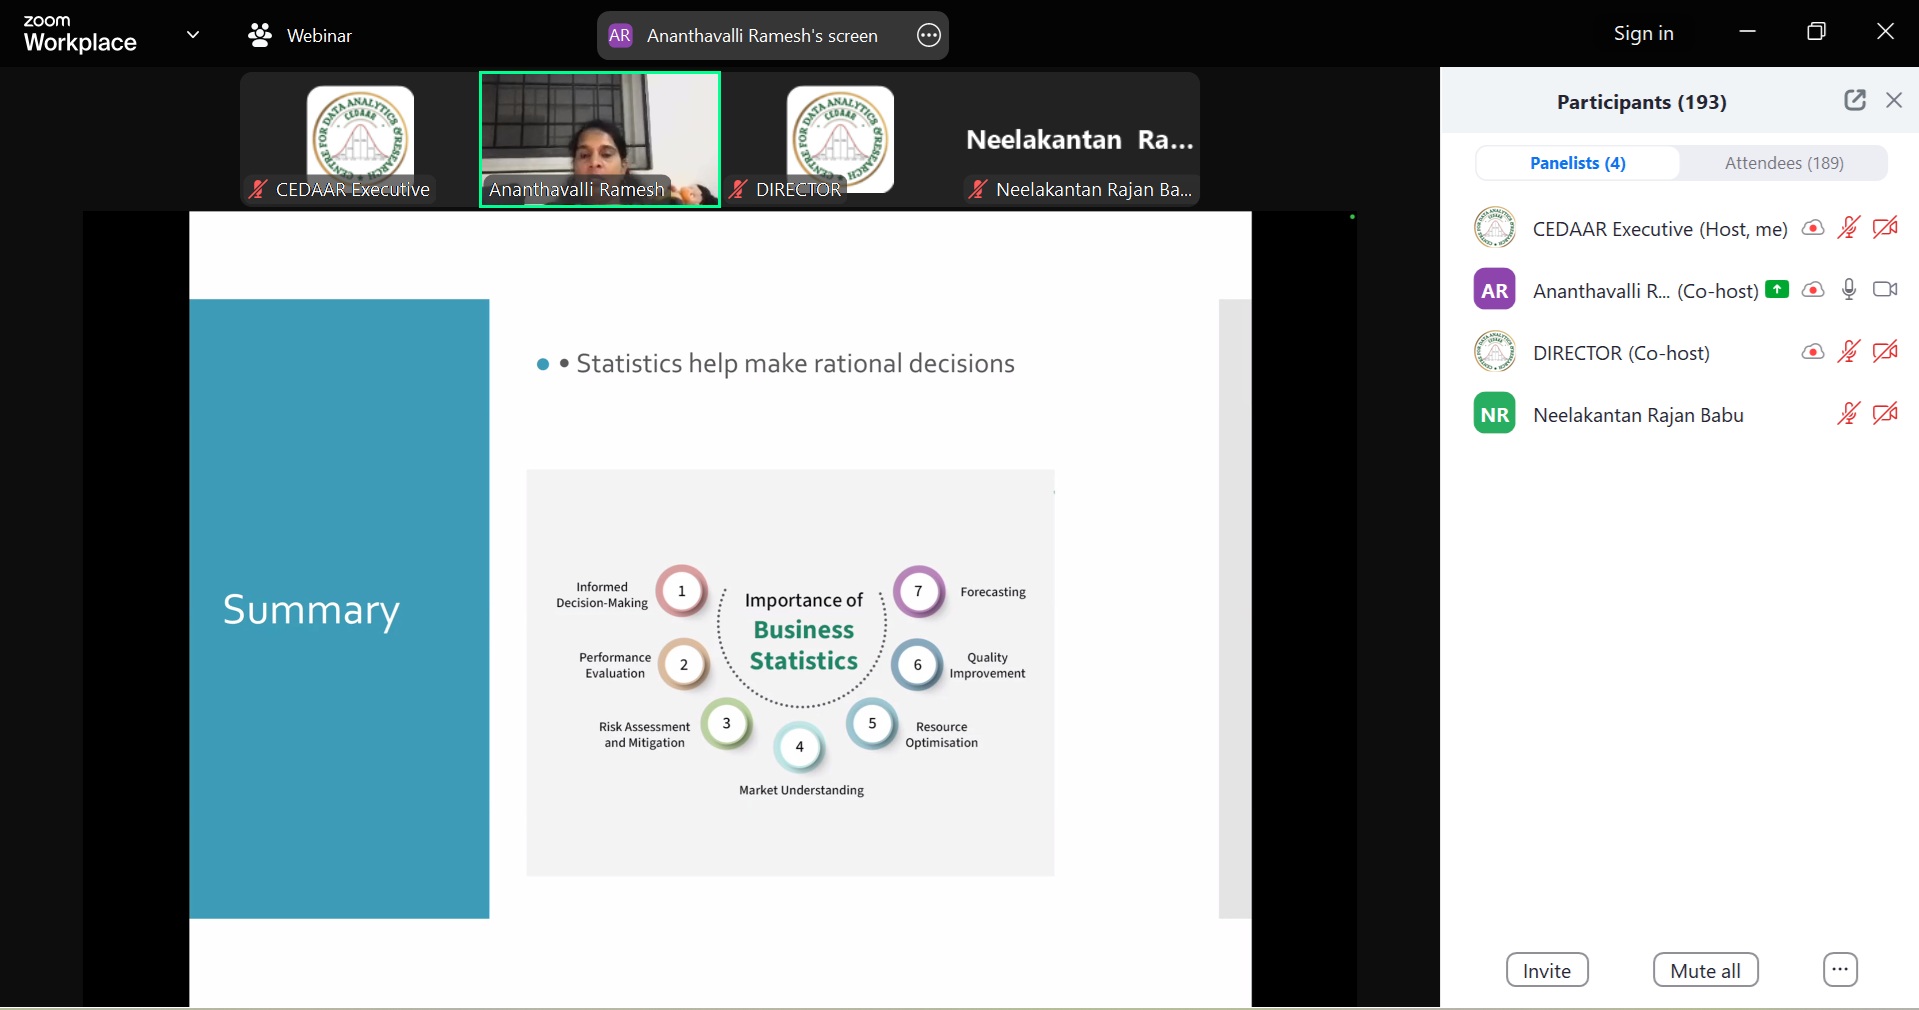Toggle Neelakantan Rajan Babu's muted microphone
Screen dimensions: 1919x1010
(1849, 414)
